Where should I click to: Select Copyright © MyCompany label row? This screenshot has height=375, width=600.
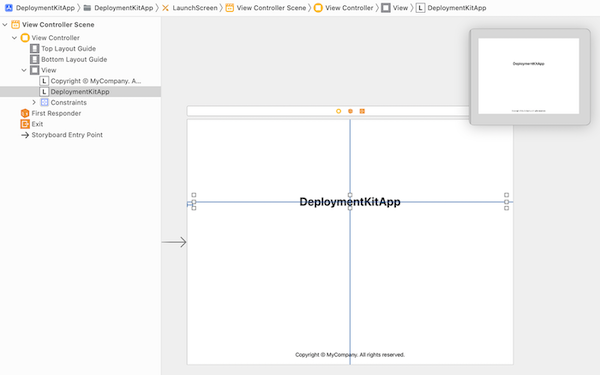tap(80, 81)
